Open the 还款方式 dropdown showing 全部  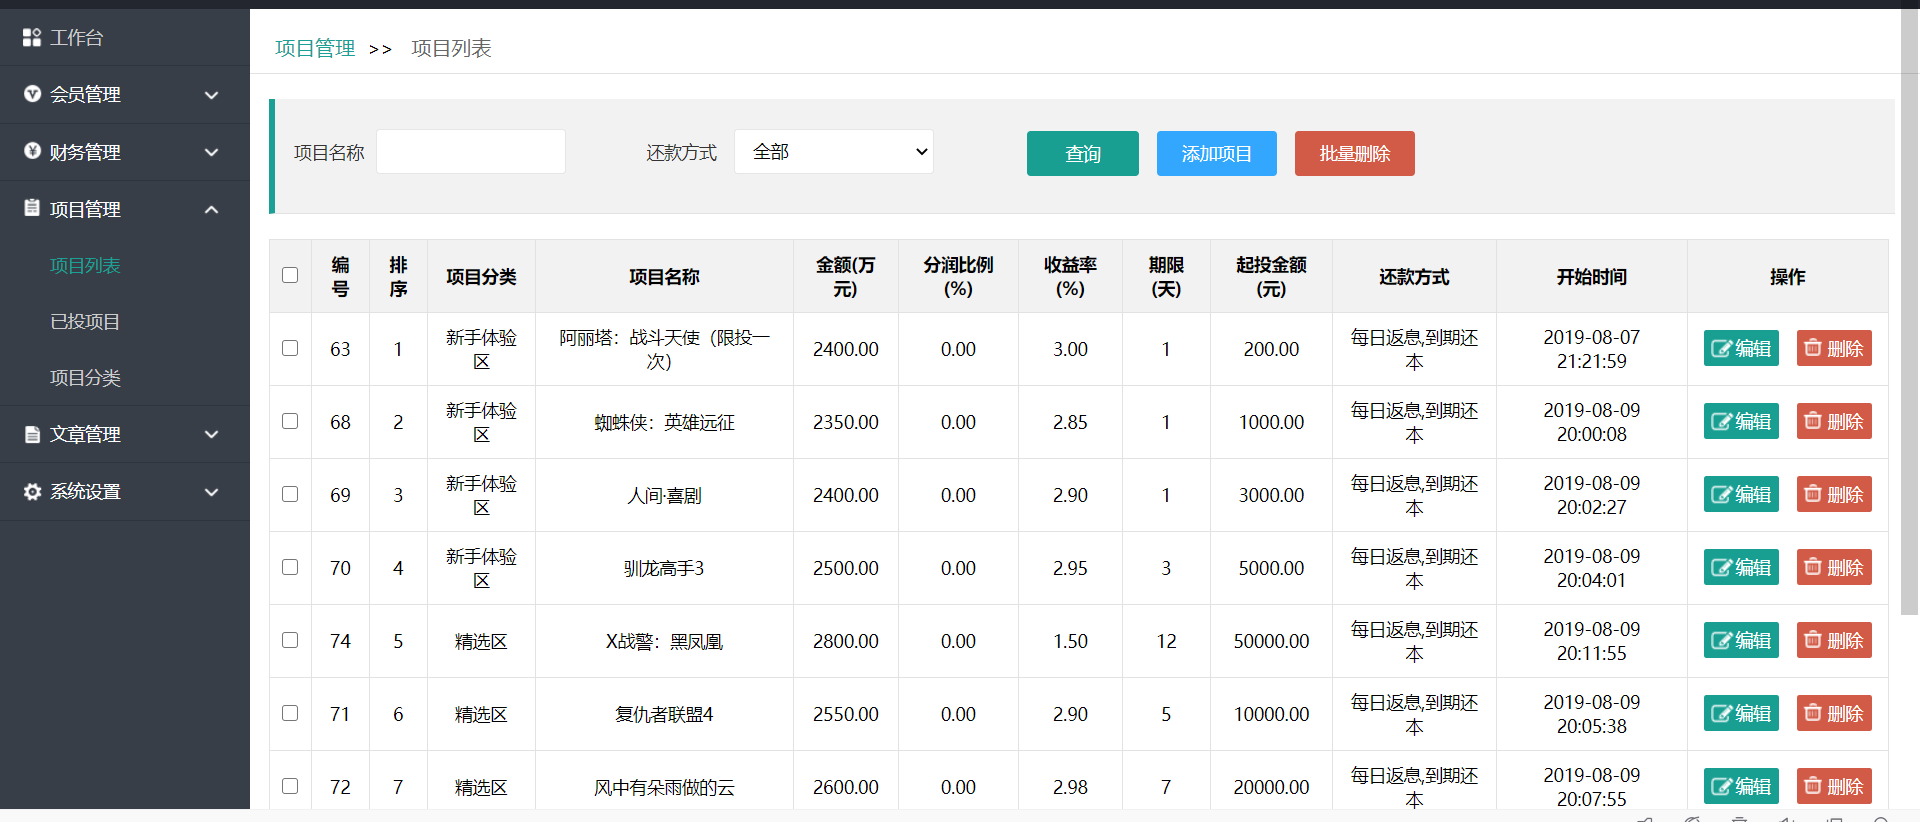833,152
